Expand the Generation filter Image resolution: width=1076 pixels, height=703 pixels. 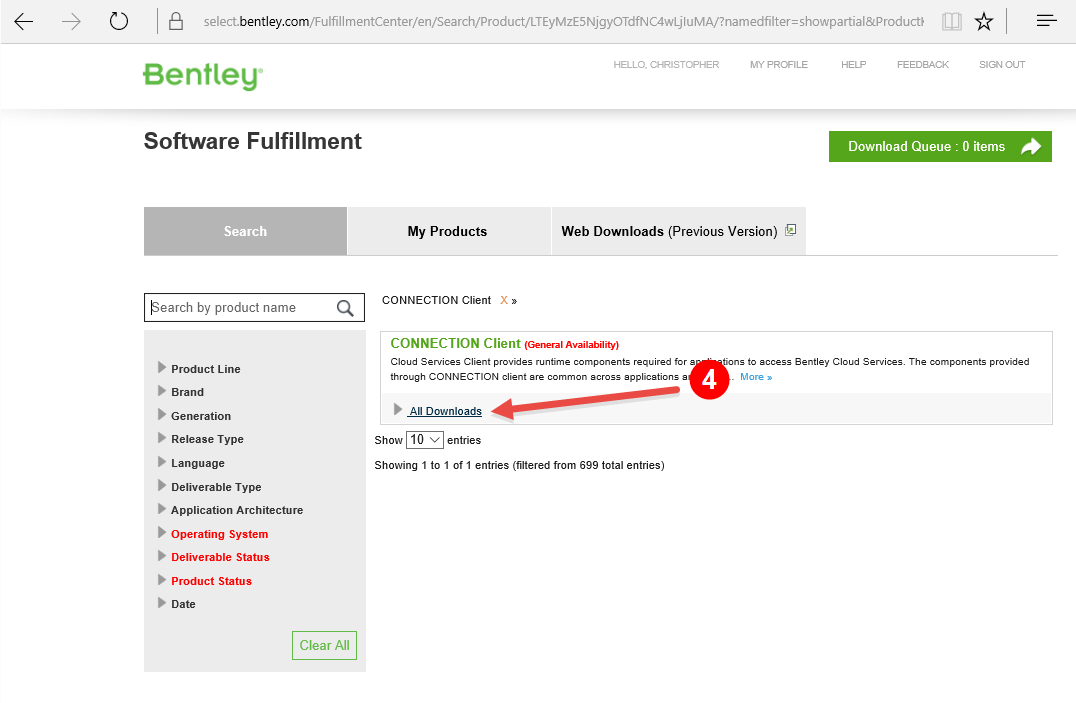pyautogui.click(x=194, y=416)
